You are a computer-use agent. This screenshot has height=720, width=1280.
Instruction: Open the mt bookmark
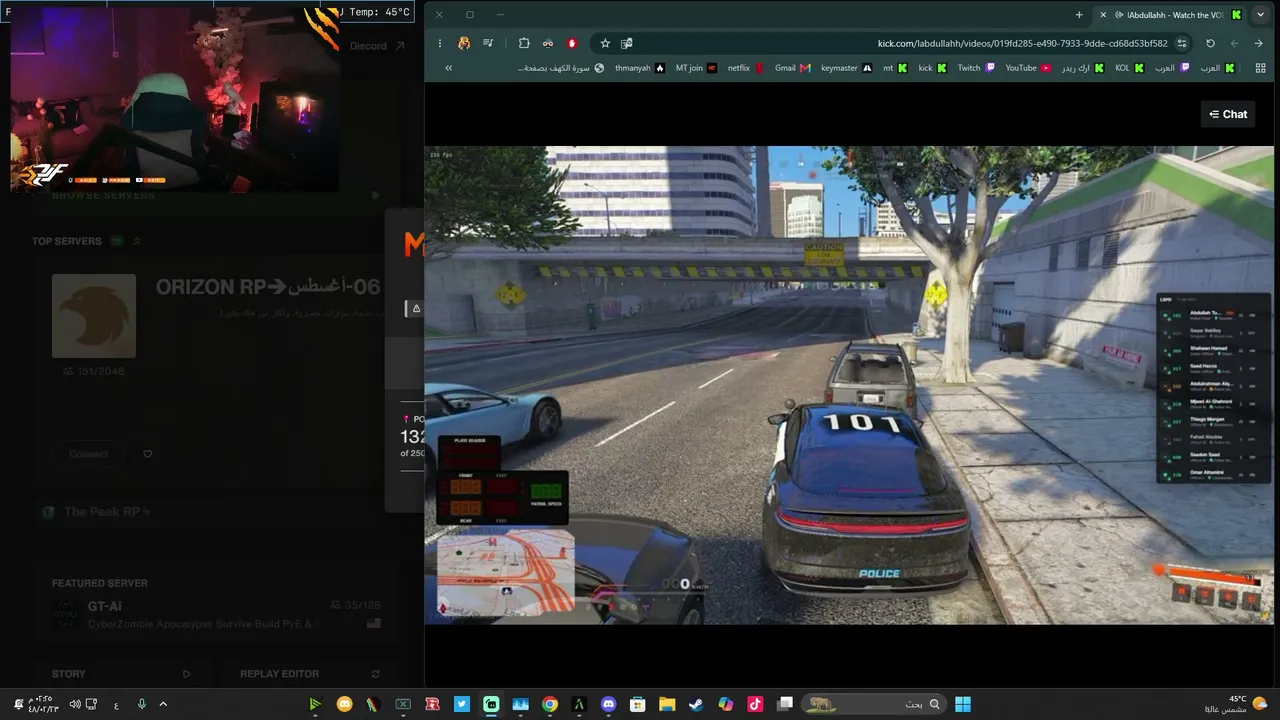click(894, 68)
